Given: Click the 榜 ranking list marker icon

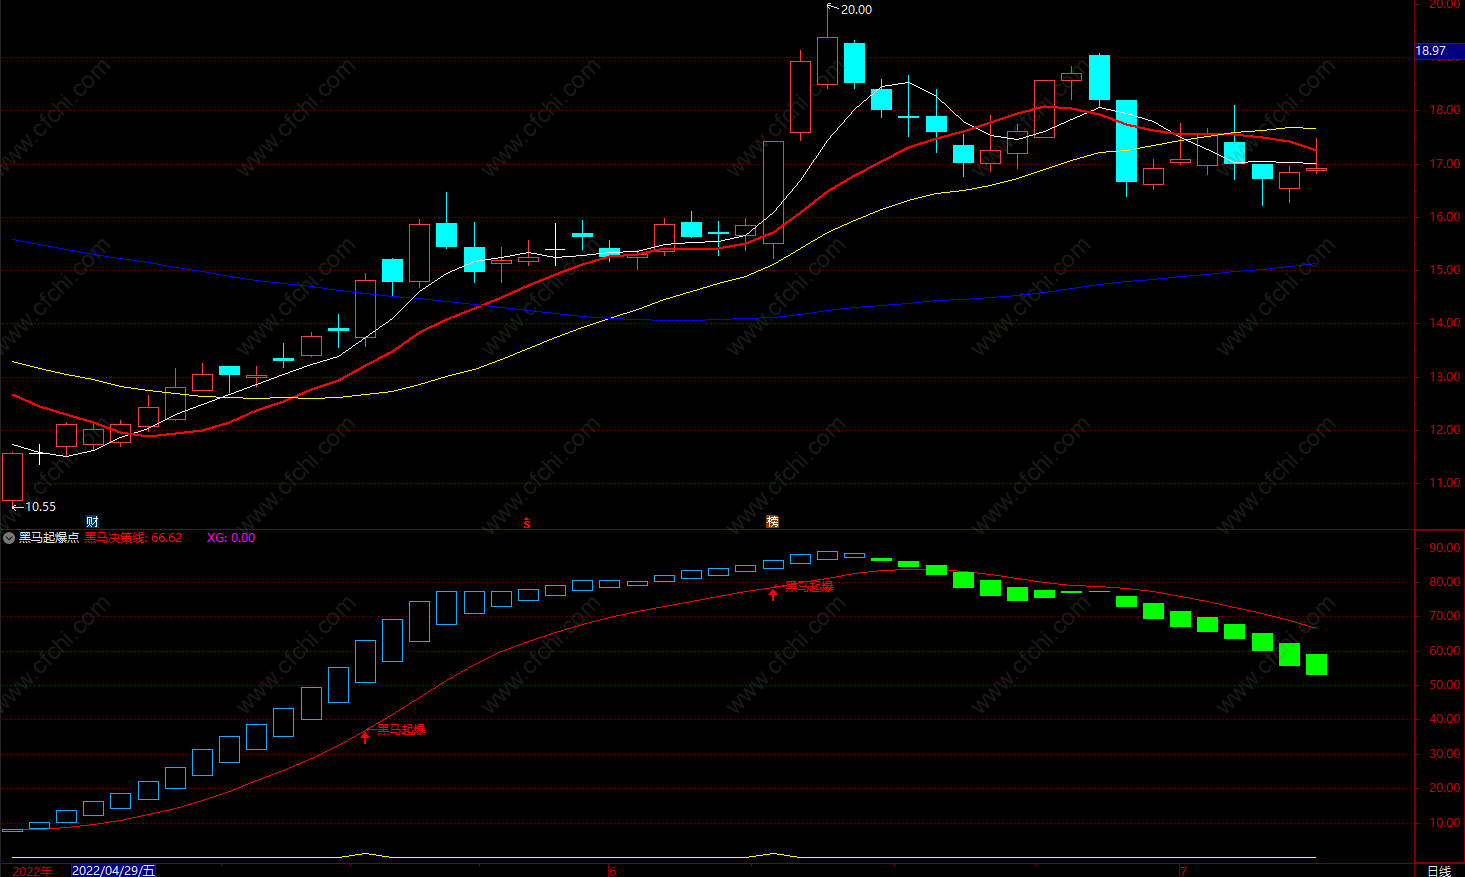Looking at the screenshot, I should [772, 522].
